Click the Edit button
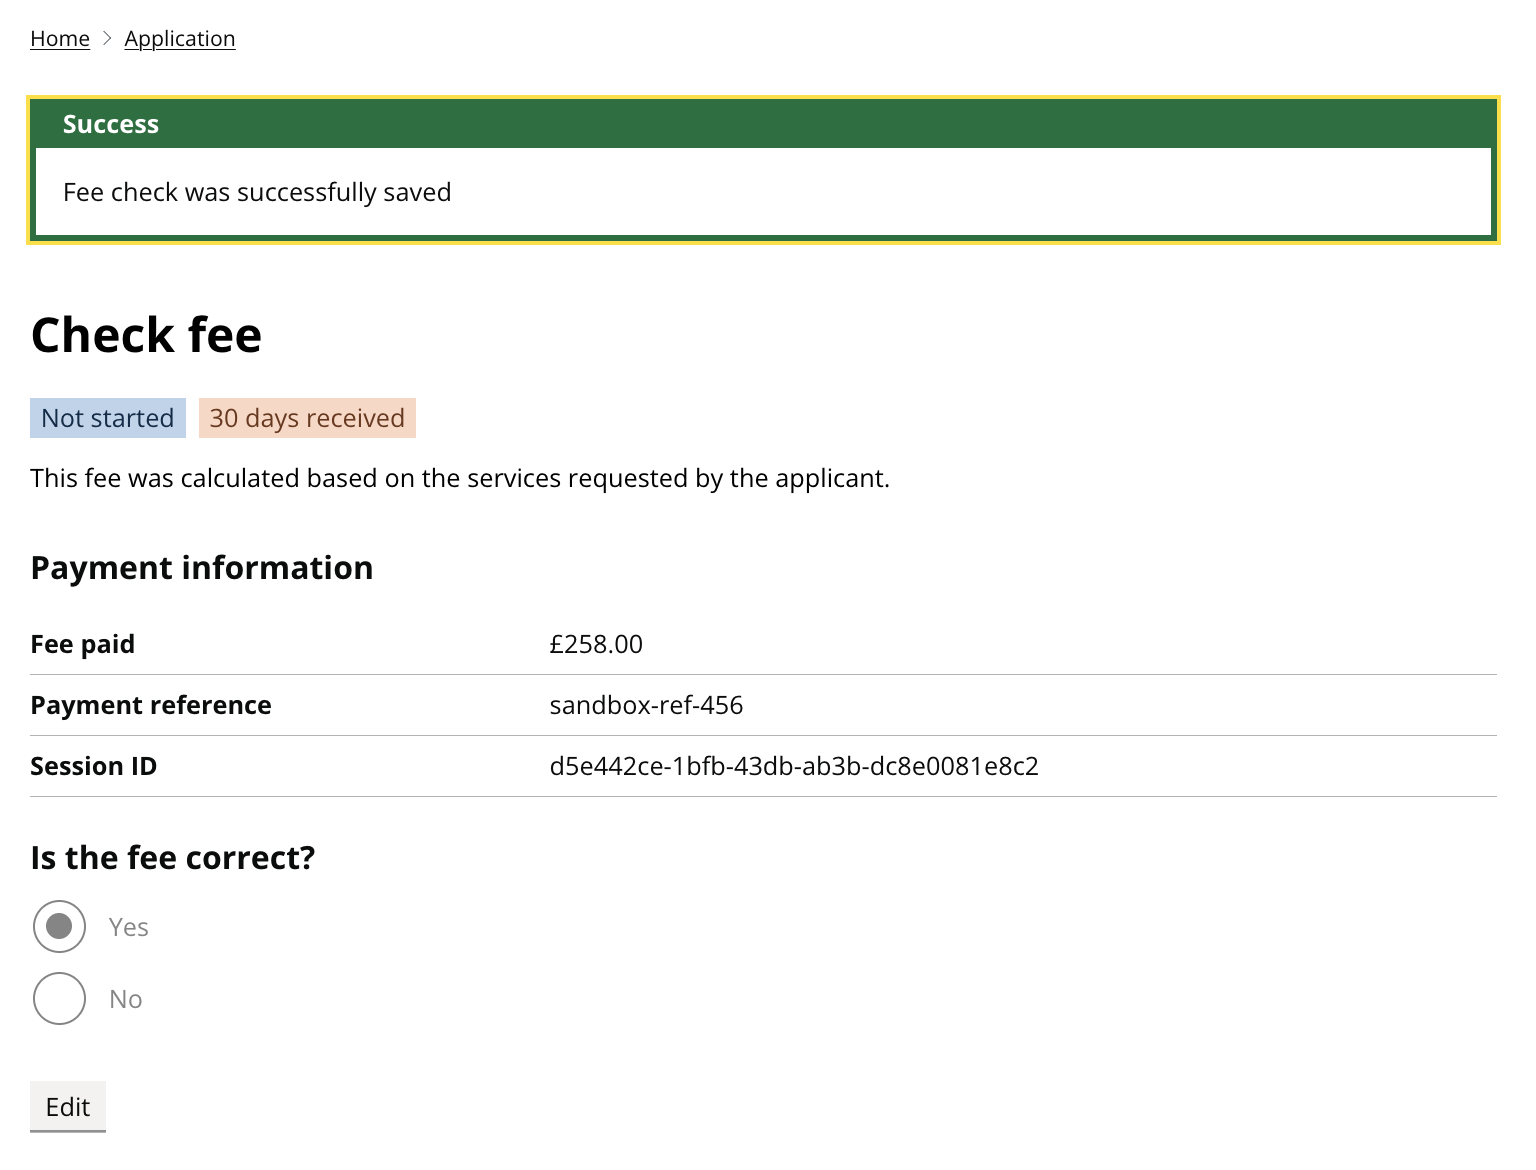The height and width of the screenshot is (1170, 1536). 67,1106
